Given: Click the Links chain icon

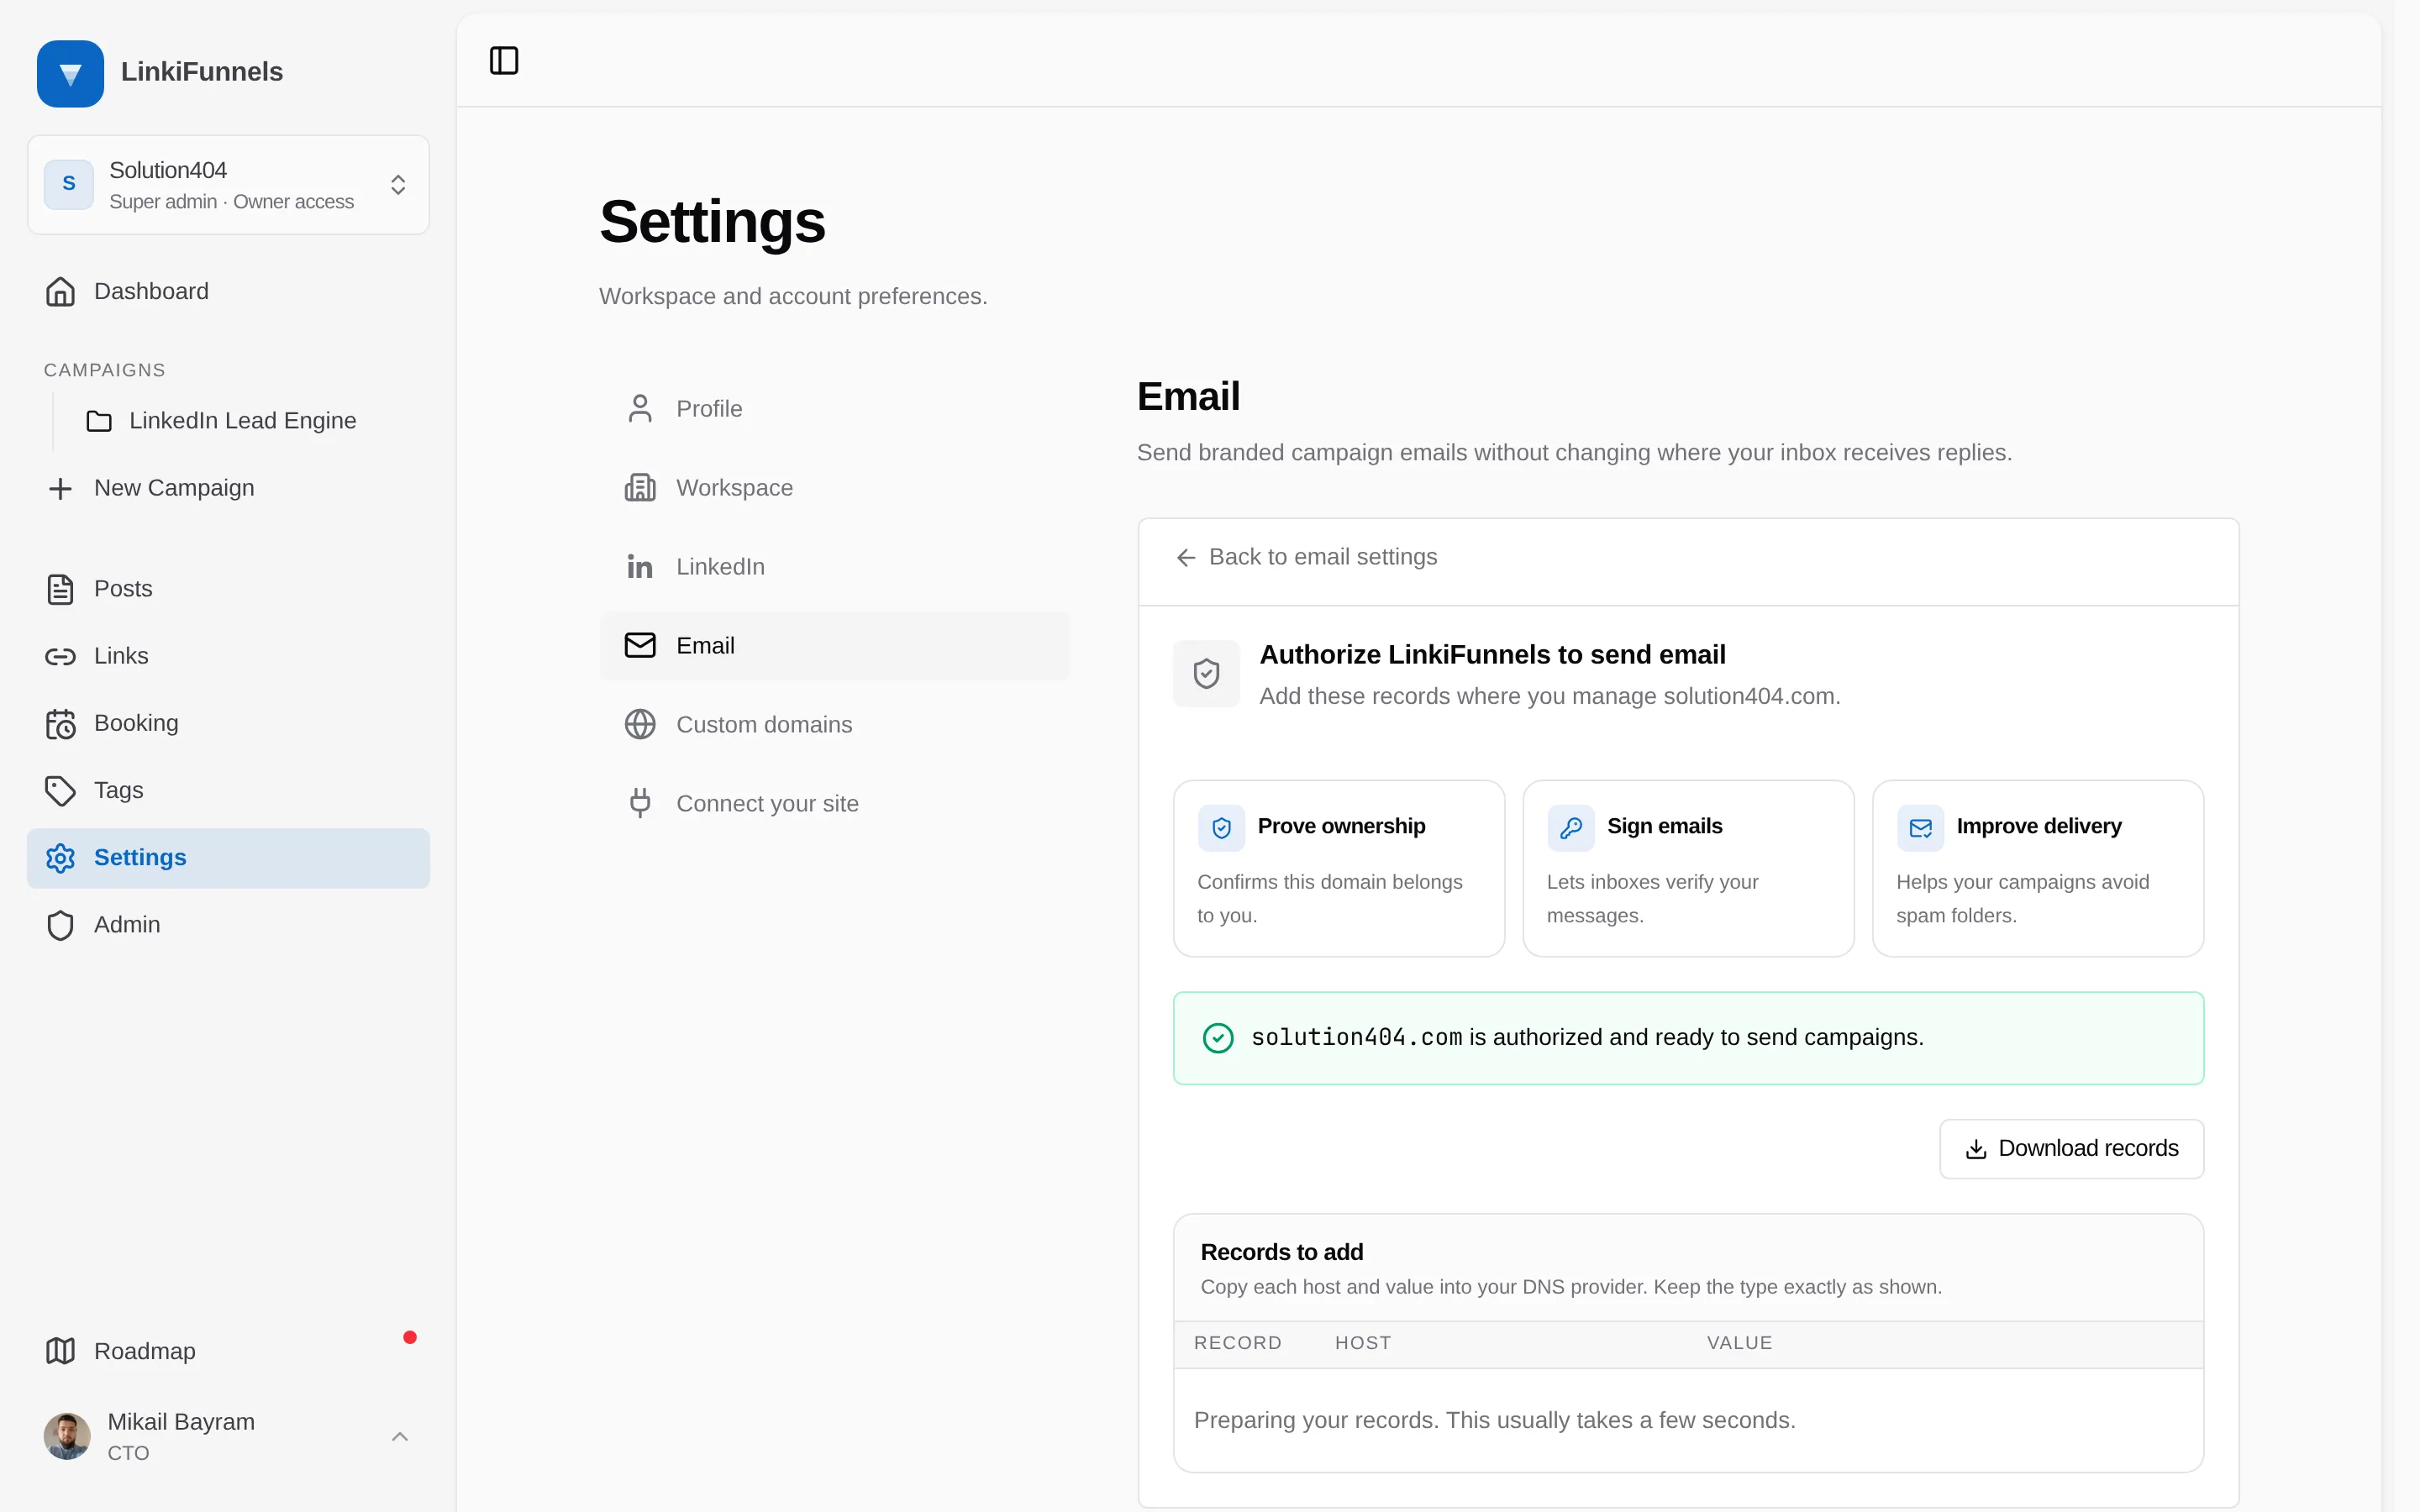Looking at the screenshot, I should pyautogui.click(x=61, y=656).
